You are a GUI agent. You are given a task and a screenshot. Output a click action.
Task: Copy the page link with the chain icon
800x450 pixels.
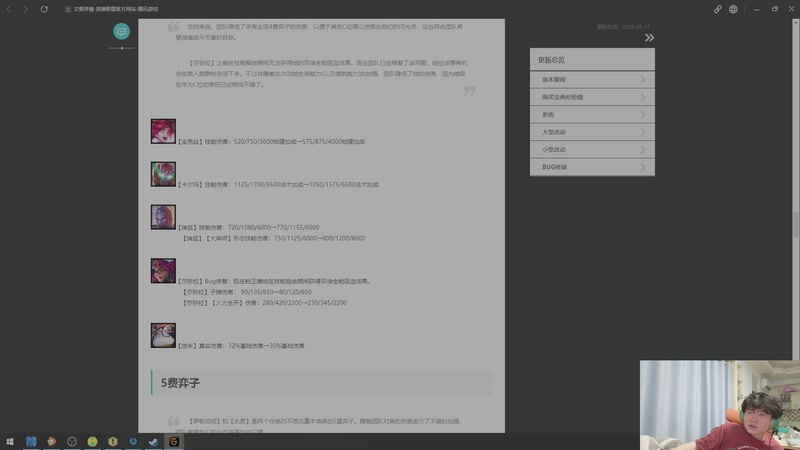(717, 9)
